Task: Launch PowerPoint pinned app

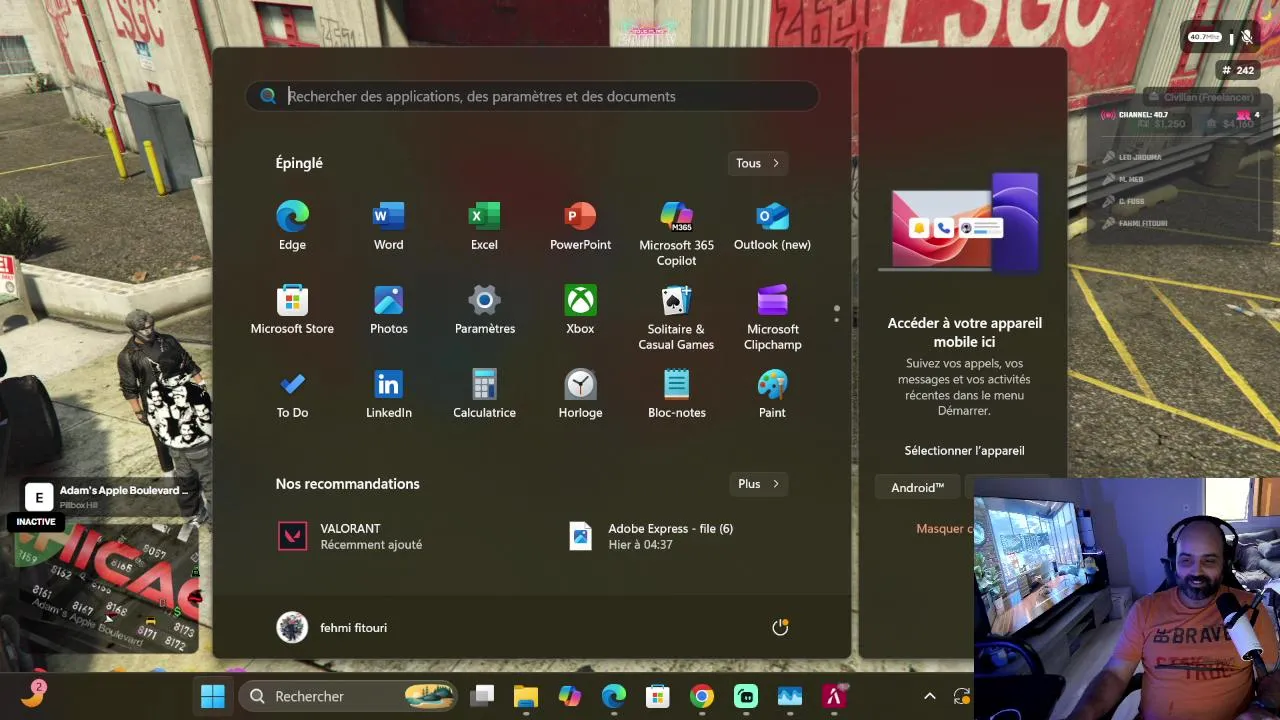Action: point(580,227)
